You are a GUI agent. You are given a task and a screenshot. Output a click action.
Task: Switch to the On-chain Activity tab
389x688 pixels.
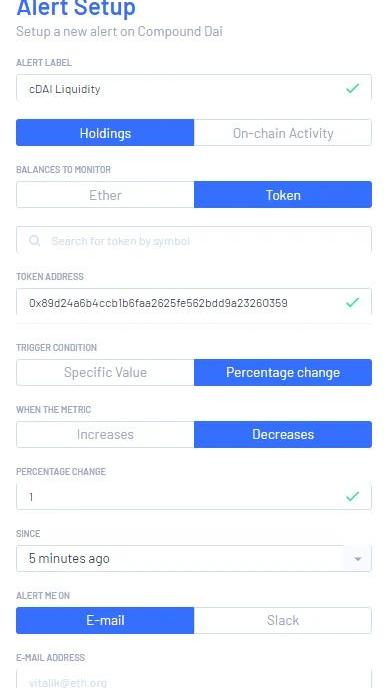283,133
